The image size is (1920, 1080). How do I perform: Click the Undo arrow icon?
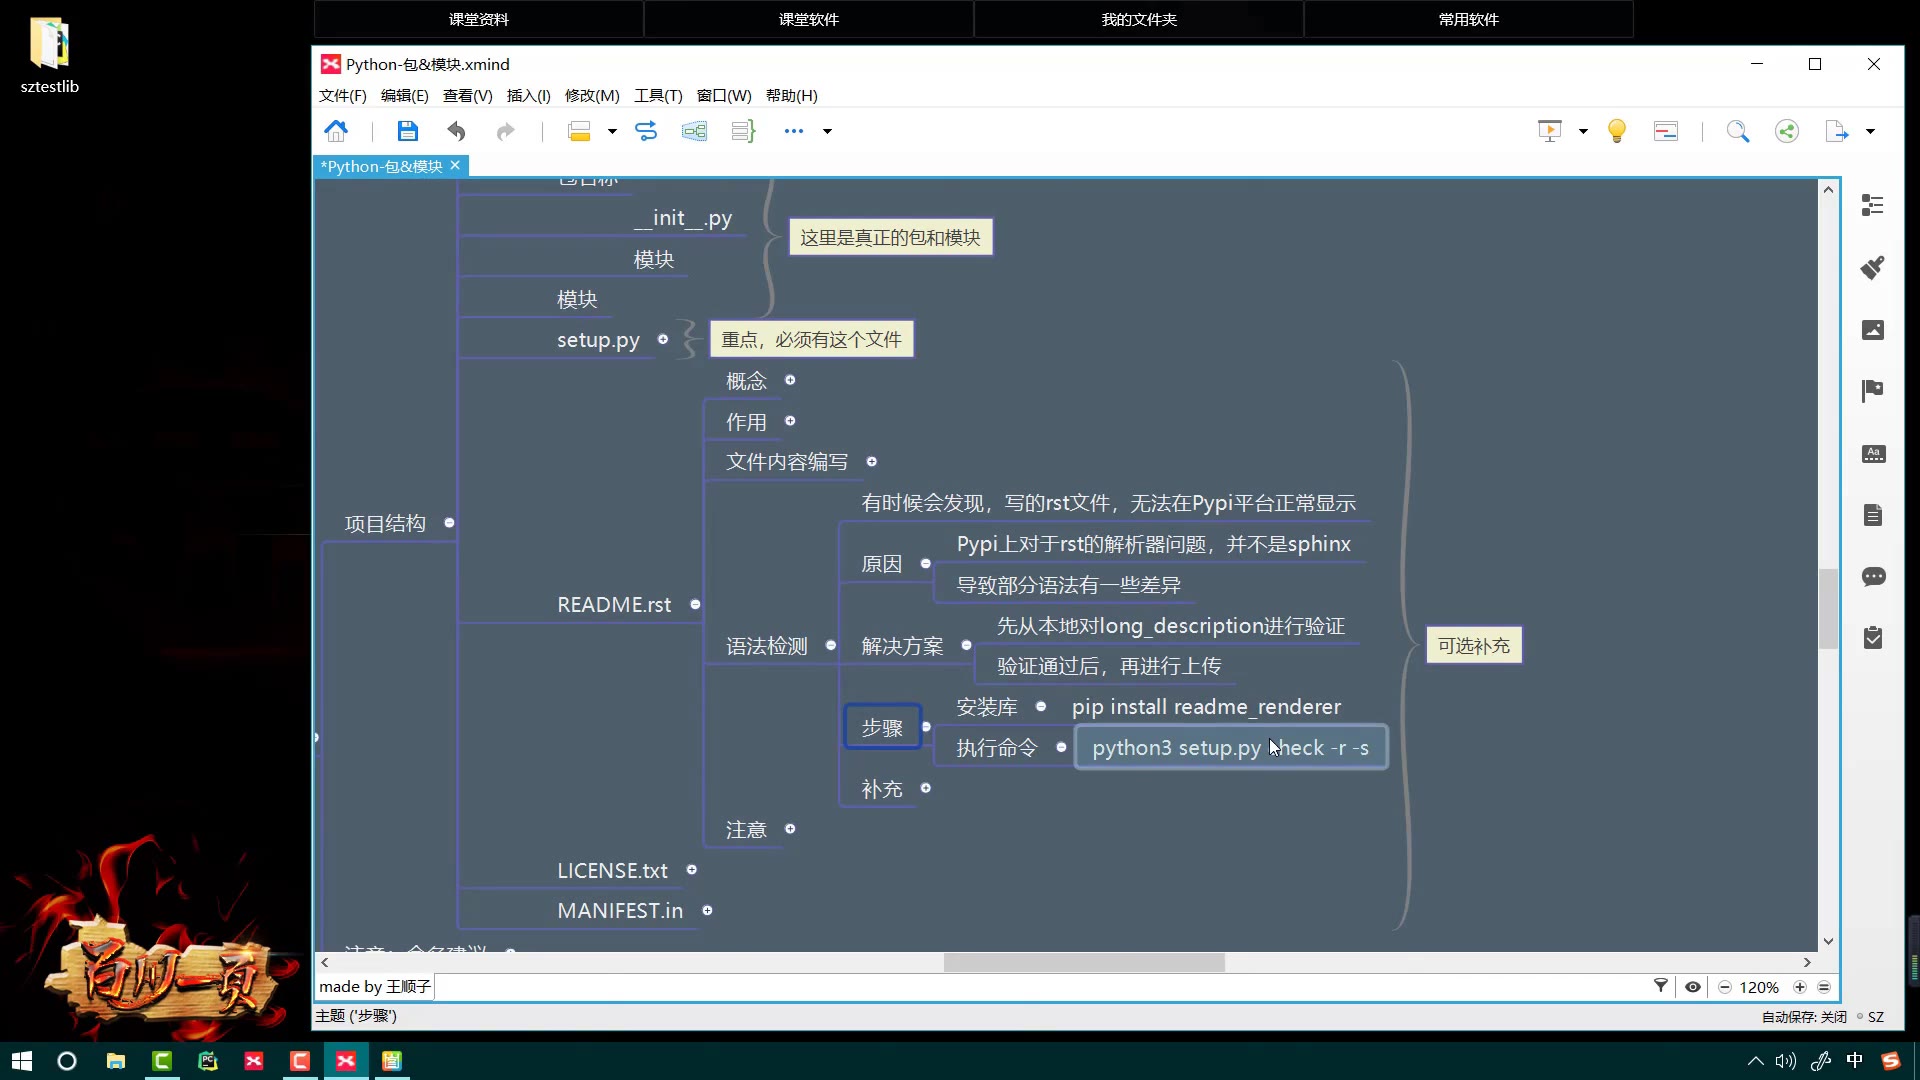tap(456, 131)
